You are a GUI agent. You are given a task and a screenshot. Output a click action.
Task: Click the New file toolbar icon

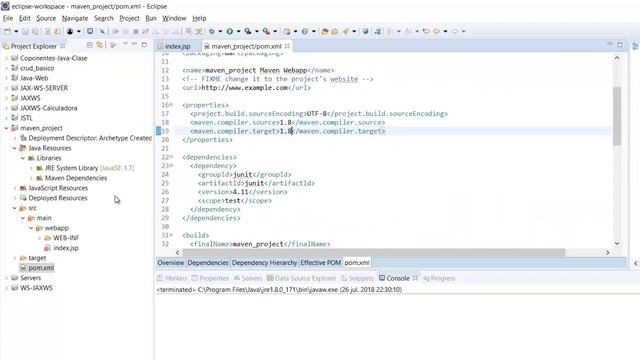coord(8,31)
